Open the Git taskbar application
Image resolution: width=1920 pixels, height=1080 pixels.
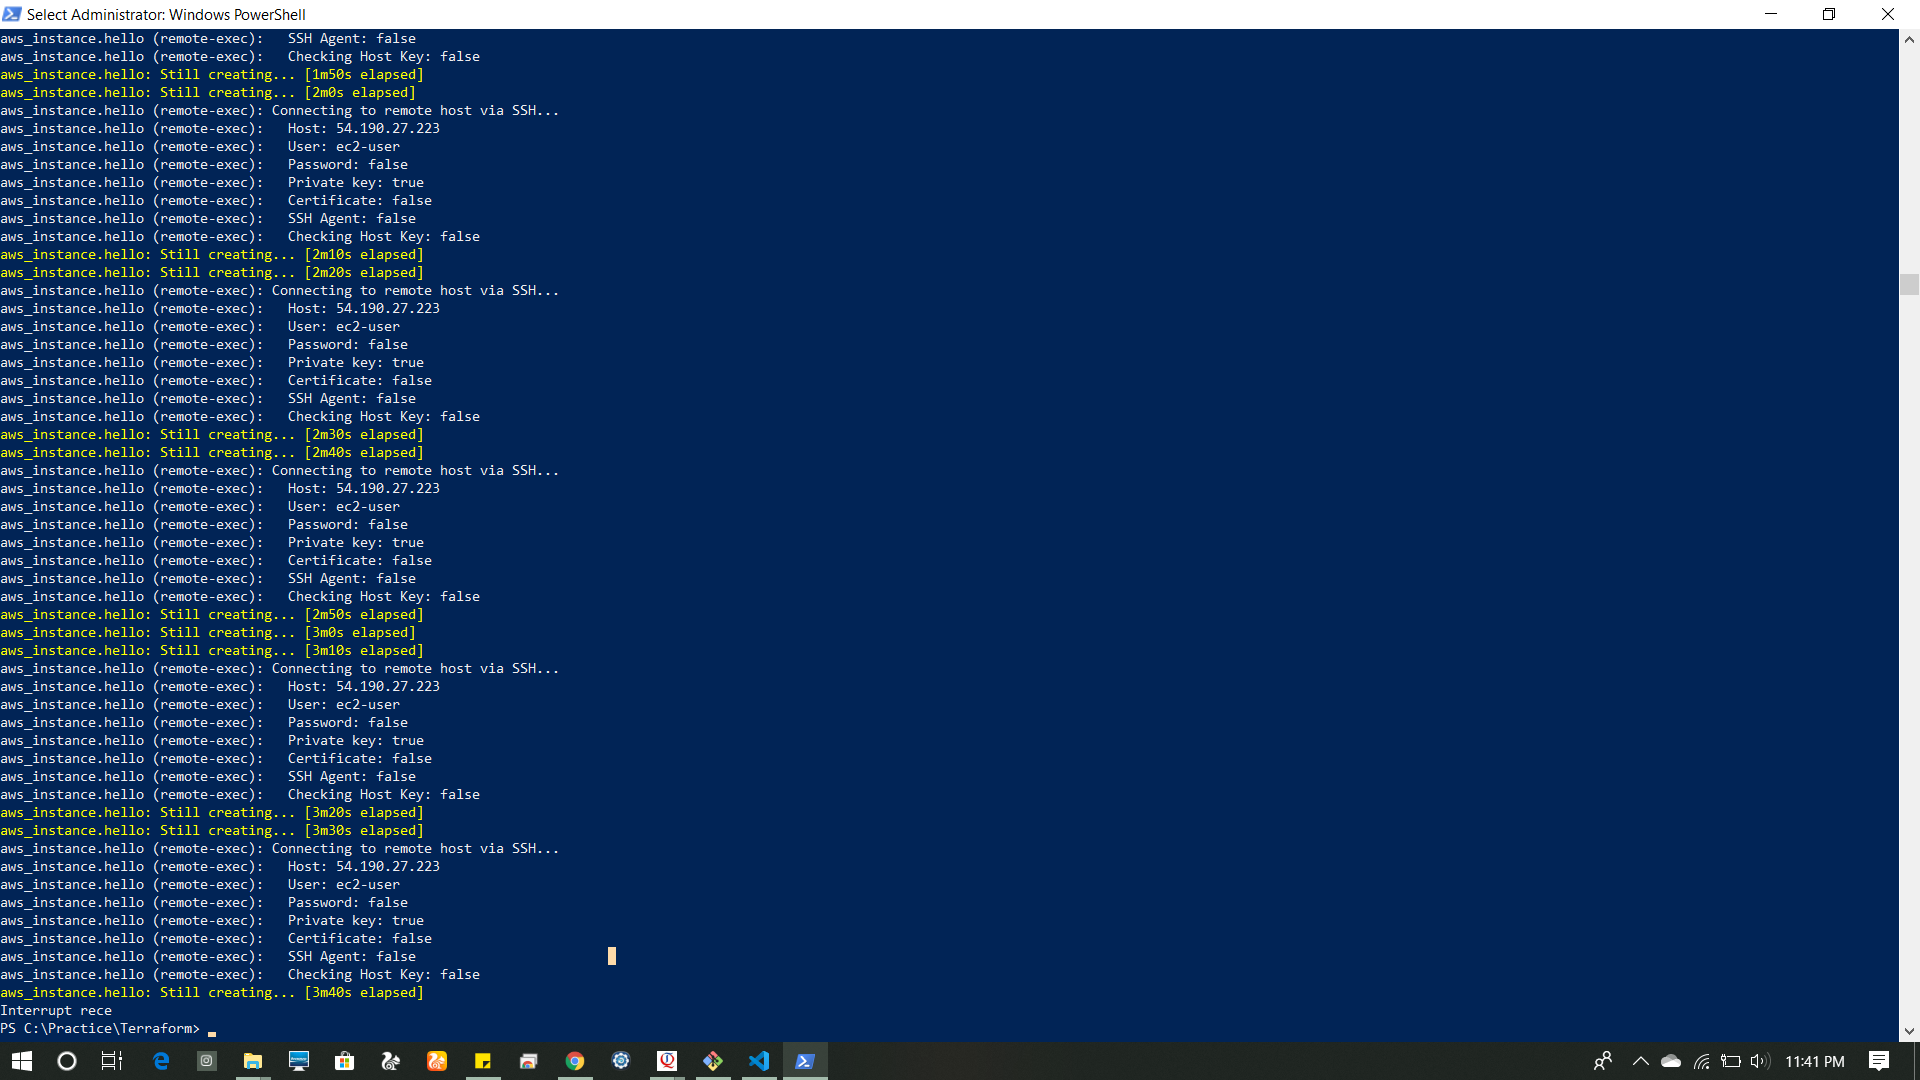(713, 1061)
